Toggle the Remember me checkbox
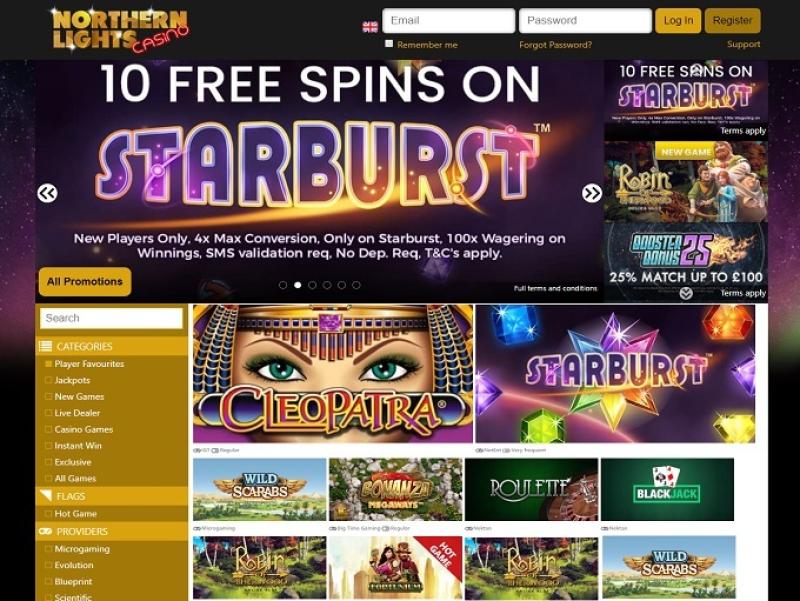The image size is (800, 601). (x=389, y=44)
